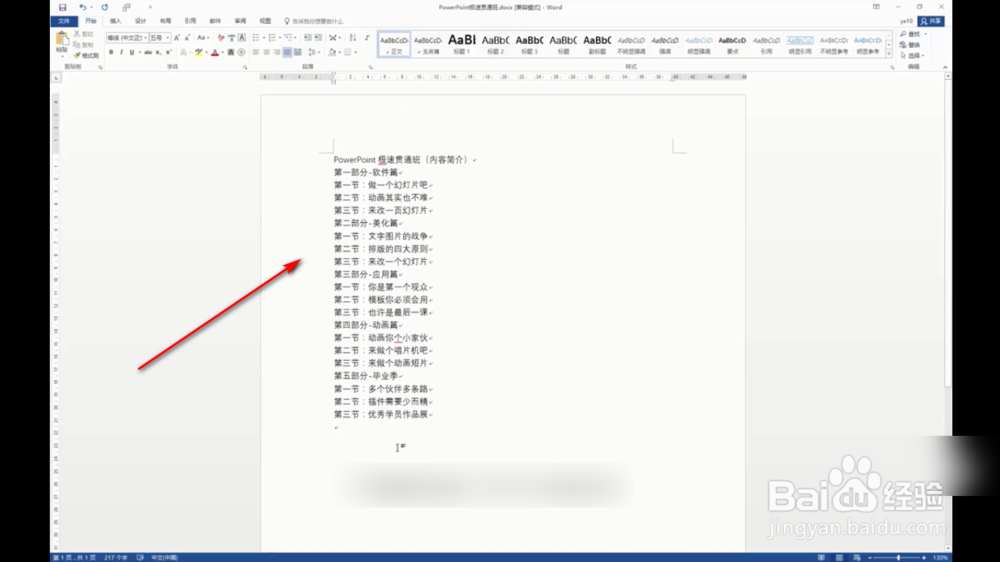Viewport: 1000px width, 562px height.
Task: Switch to the View (视图) tab
Action: tap(265, 21)
